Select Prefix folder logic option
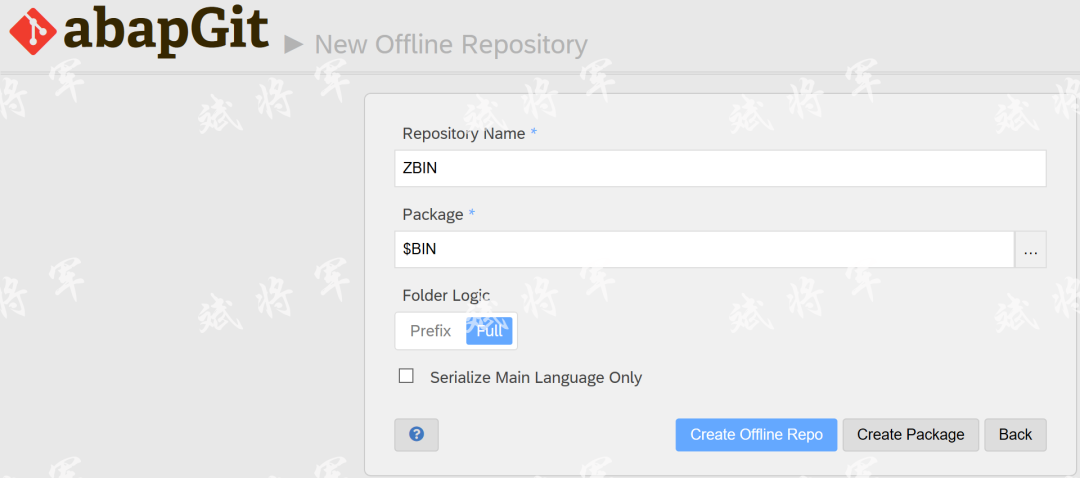 tap(430, 331)
